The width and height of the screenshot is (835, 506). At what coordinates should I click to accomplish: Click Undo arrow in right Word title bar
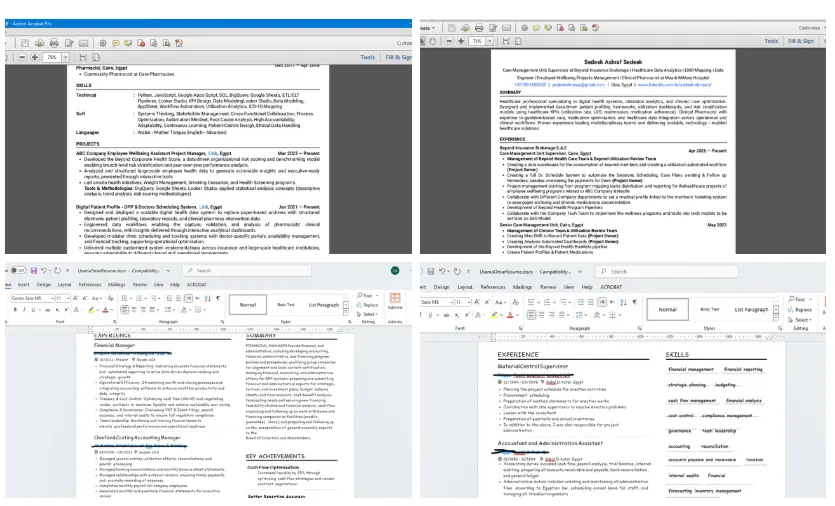coord(442,271)
